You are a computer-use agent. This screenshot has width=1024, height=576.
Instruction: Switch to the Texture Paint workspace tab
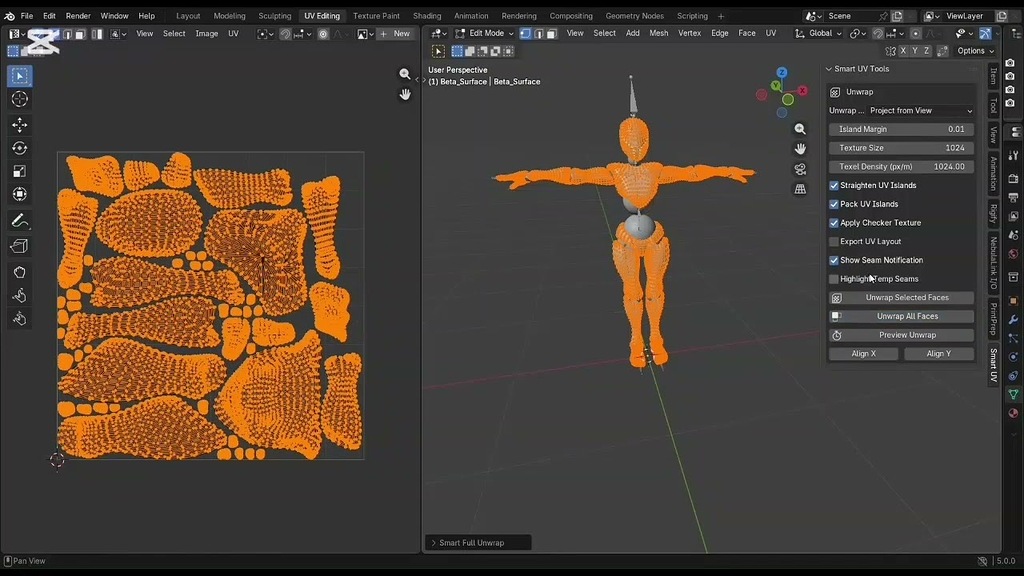click(376, 16)
